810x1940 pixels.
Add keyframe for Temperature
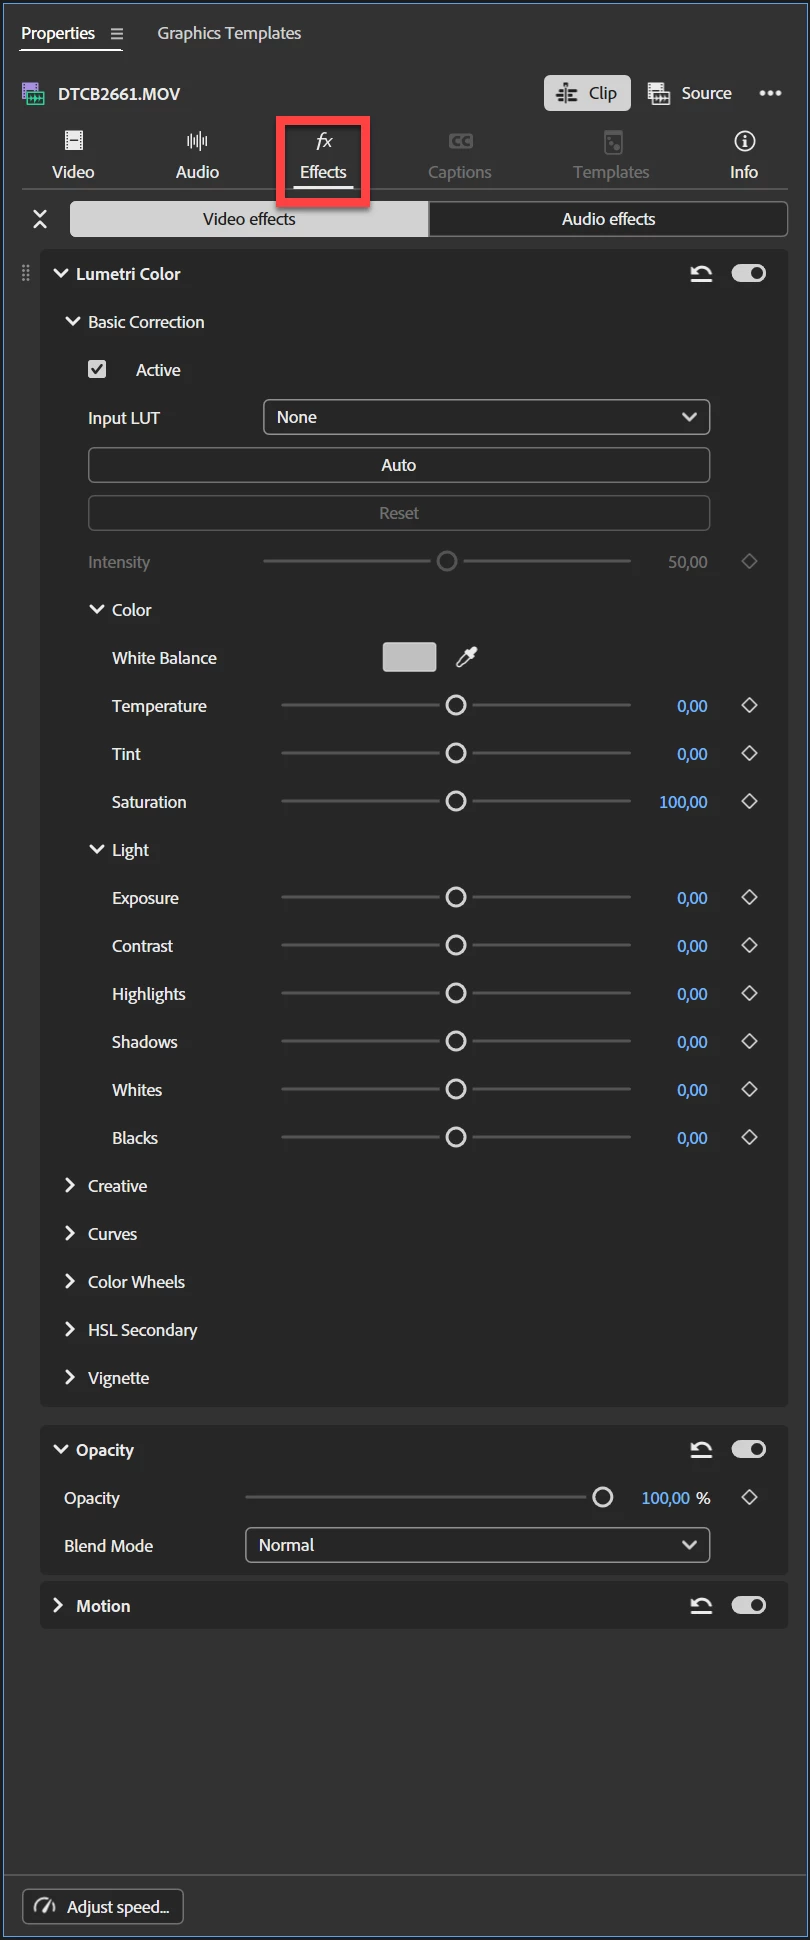749,706
